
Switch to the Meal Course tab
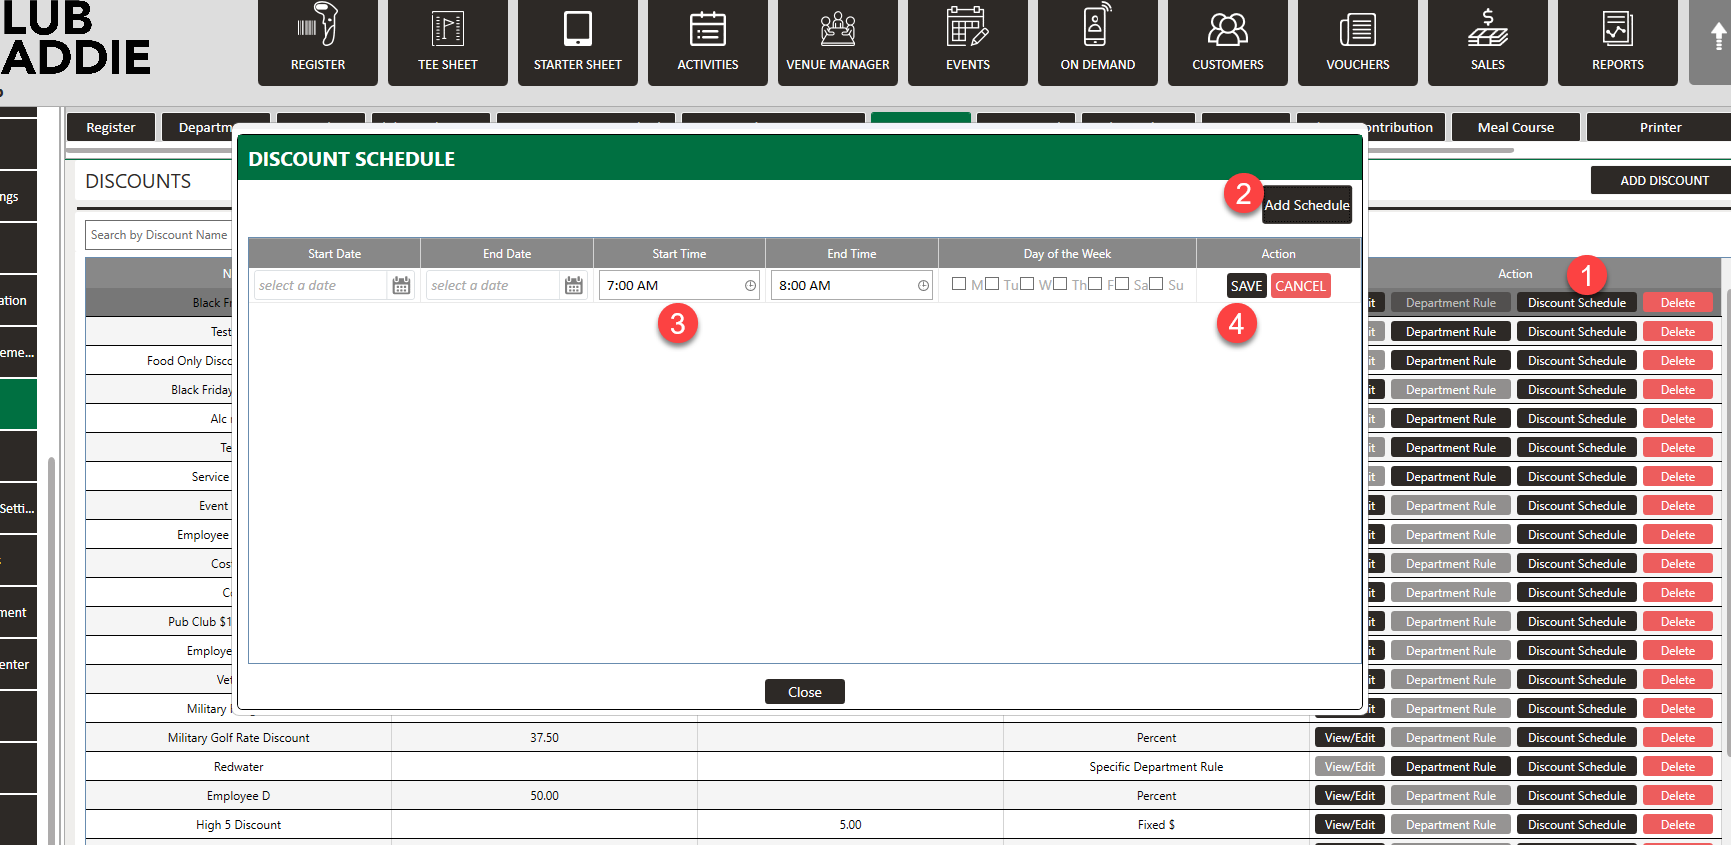click(1515, 128)
